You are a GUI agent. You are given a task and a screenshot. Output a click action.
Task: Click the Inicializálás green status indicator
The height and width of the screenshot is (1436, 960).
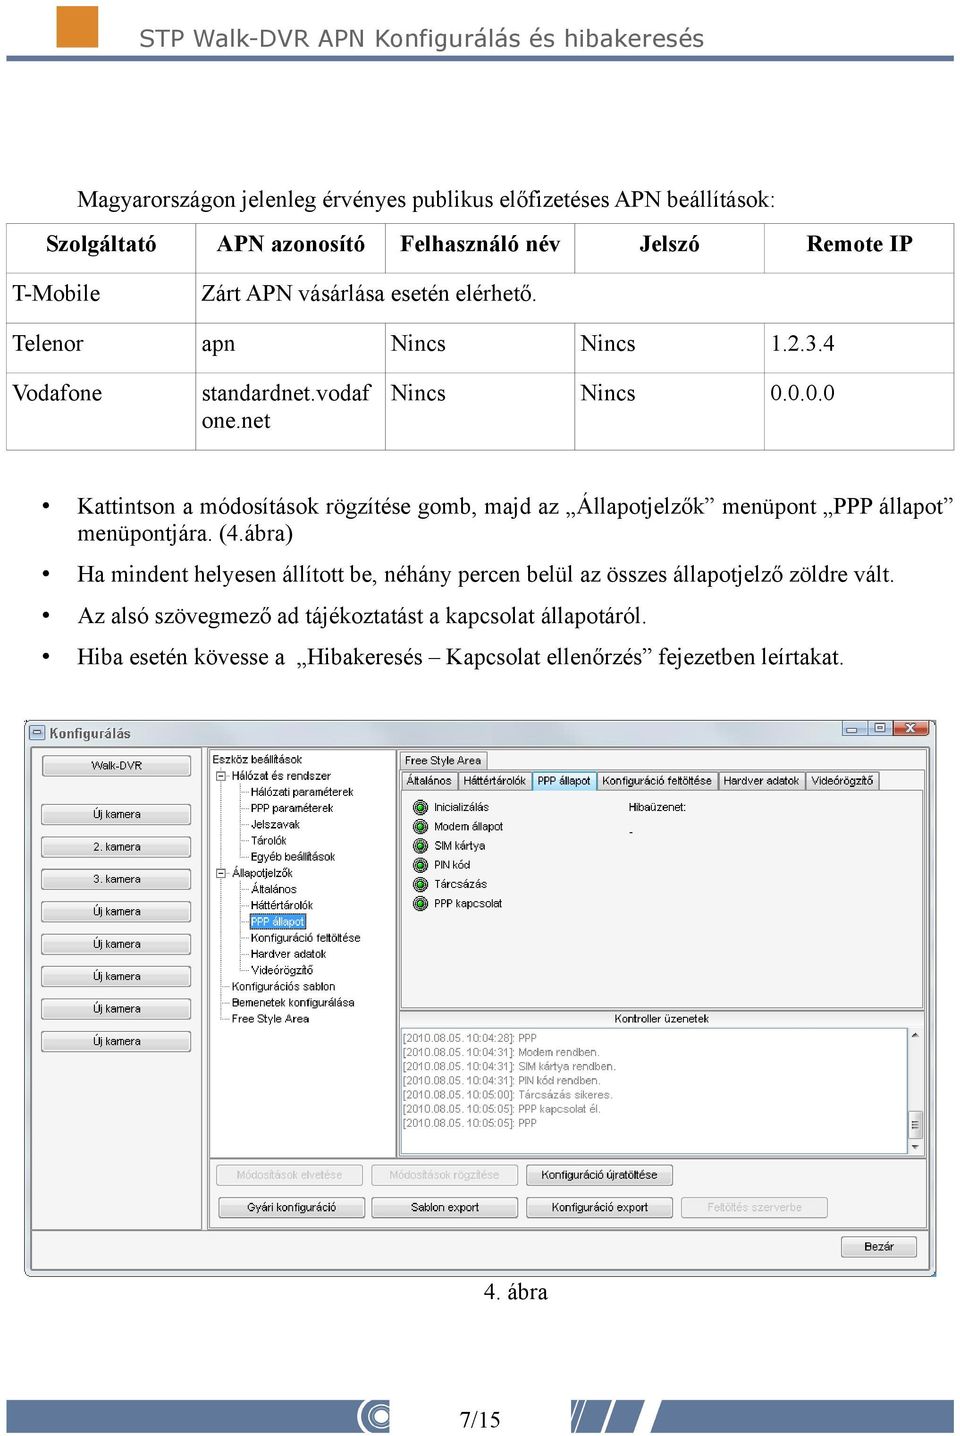click(420, 807)
